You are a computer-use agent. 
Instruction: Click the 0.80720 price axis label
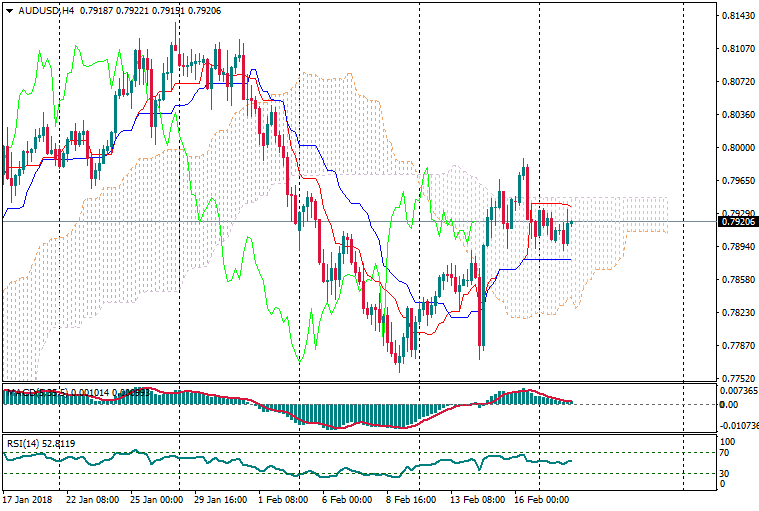737,82
